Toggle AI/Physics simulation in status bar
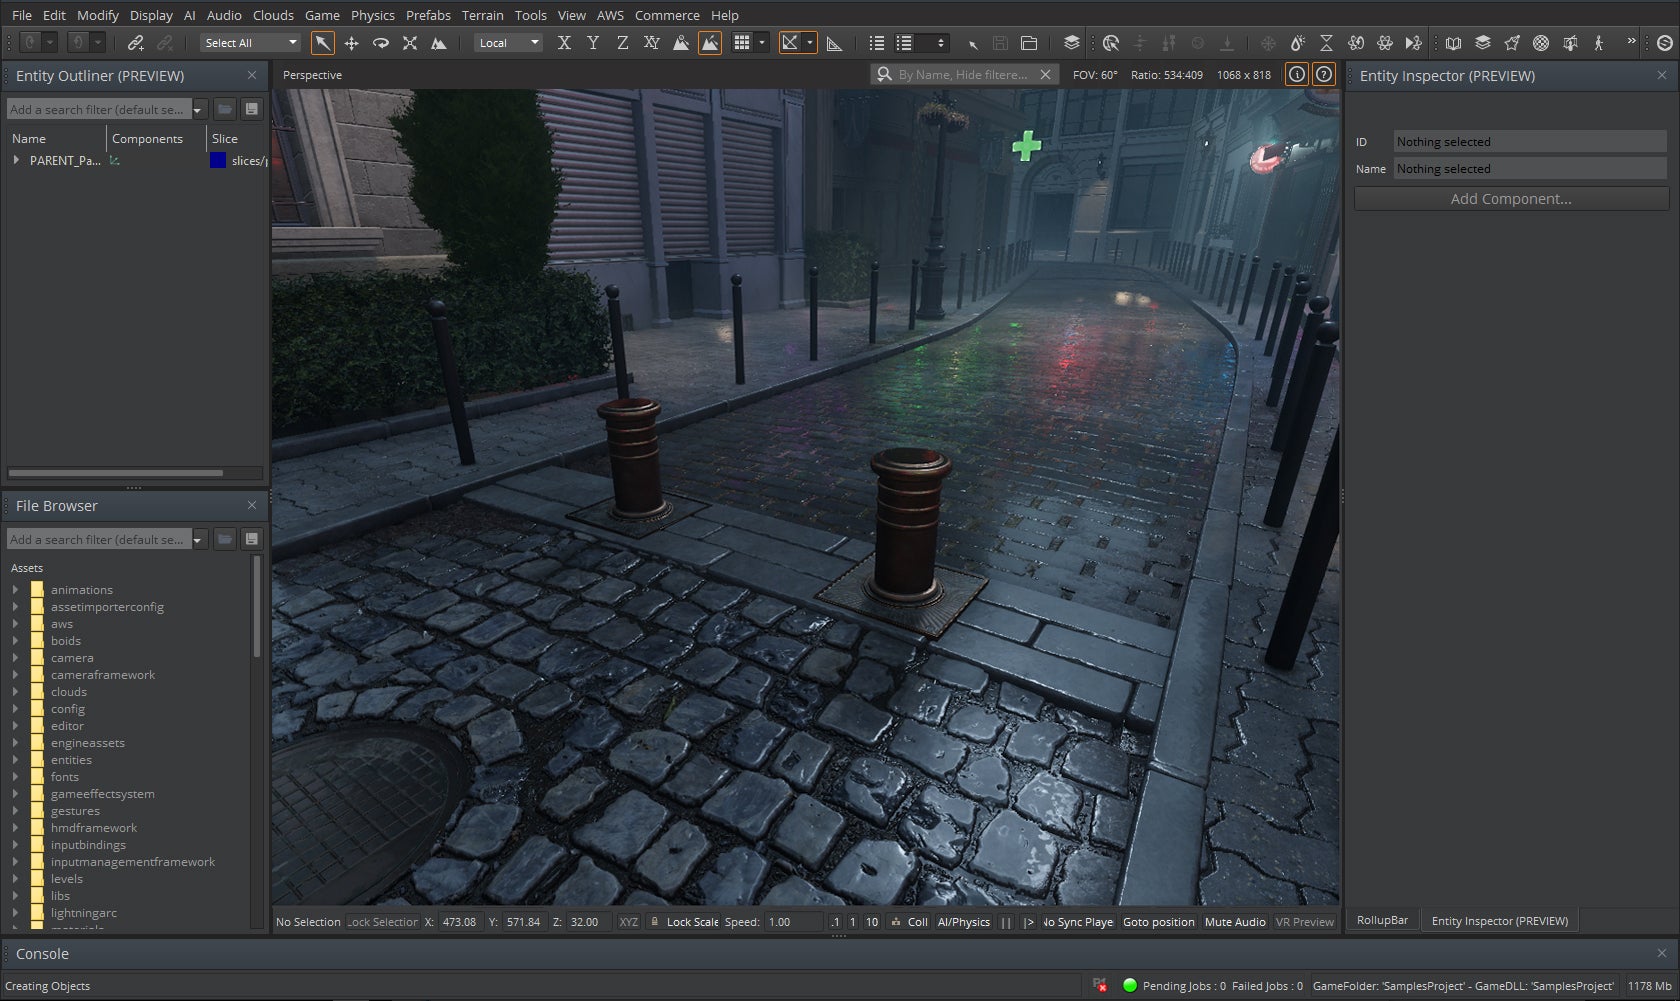The width and height of the screenshot is (1680, 1001). click(963, 922)
